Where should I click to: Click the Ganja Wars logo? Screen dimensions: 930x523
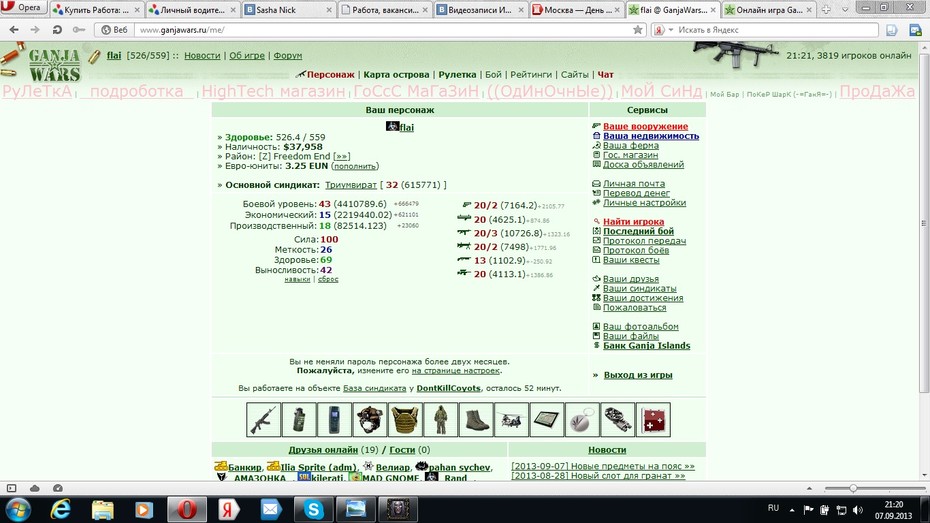tap(53, 65)
